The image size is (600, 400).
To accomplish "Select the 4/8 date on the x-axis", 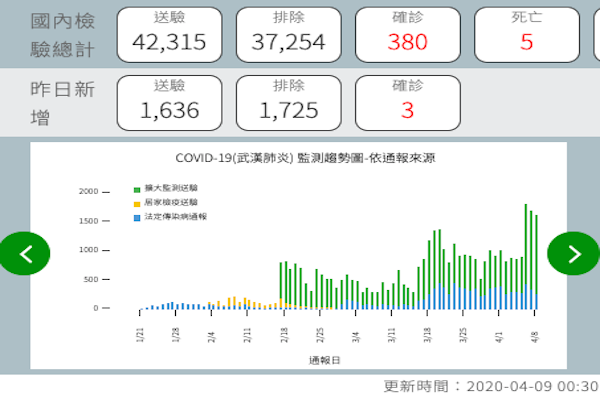I will tap(536, 331).
